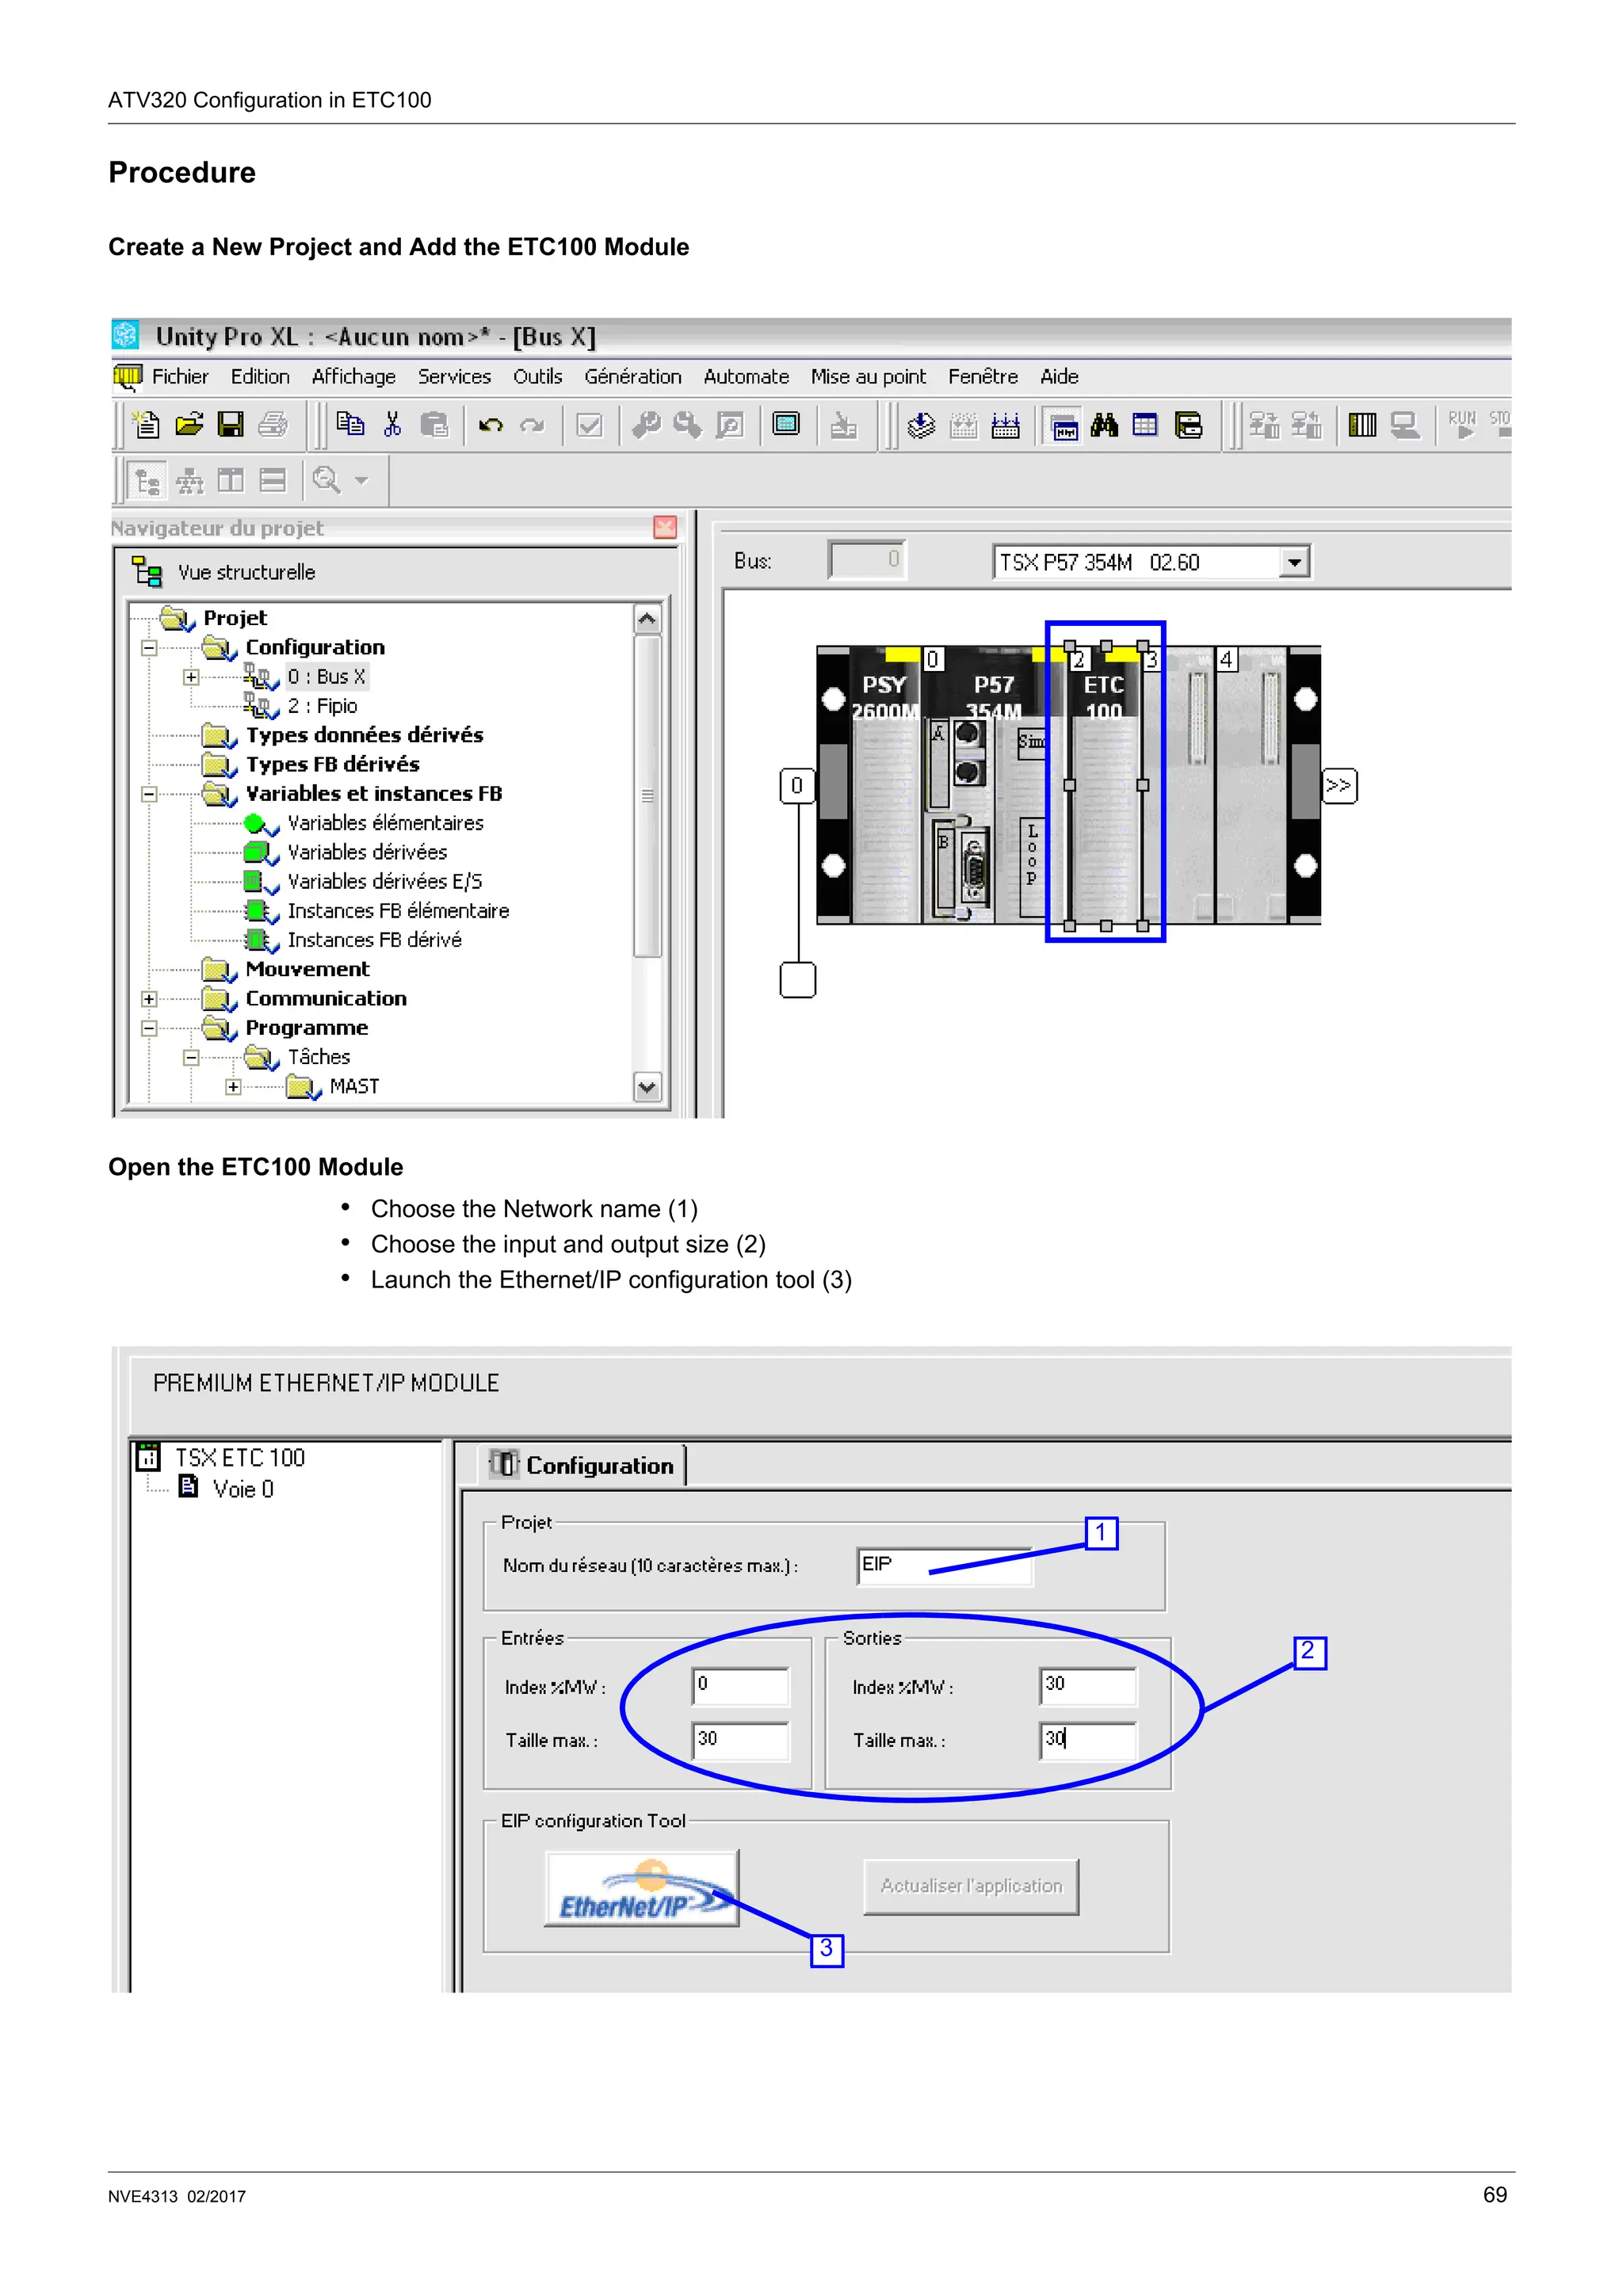Click the Vue structurelle tree icon
The width and height of the screenshot is (1623, 2296).
click(x=148, y=572)
